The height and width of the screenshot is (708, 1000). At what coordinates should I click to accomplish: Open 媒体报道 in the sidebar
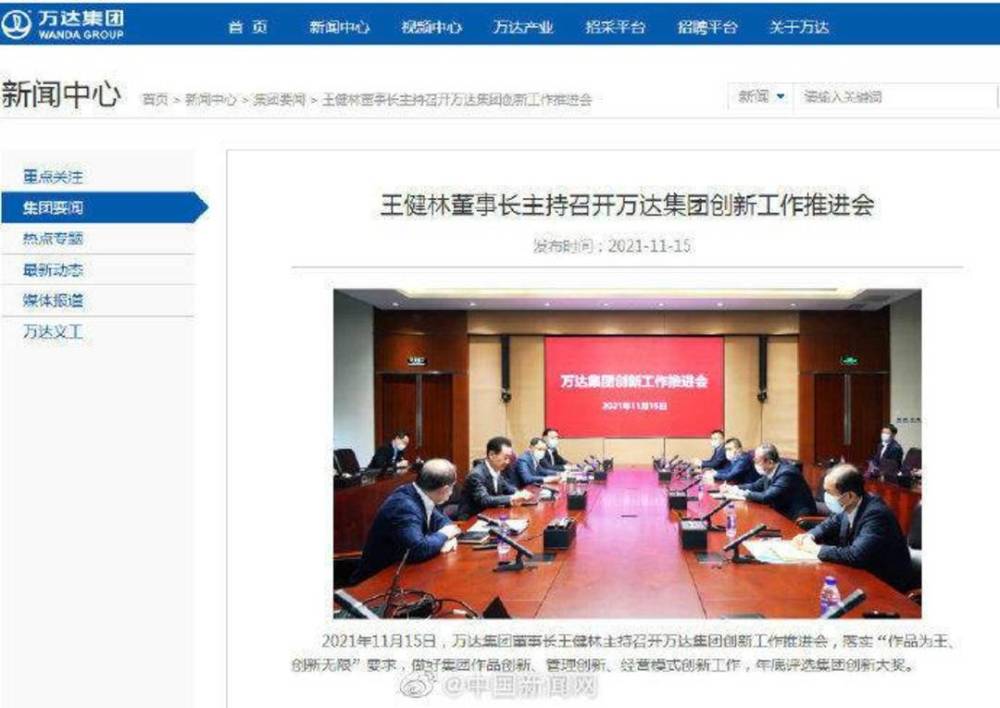[53, 300]
